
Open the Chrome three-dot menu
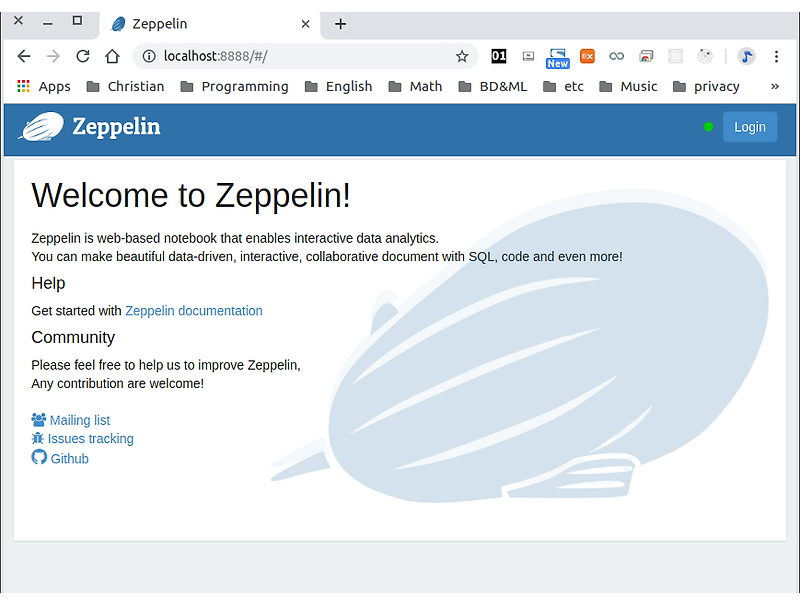[x=777, y=57]
